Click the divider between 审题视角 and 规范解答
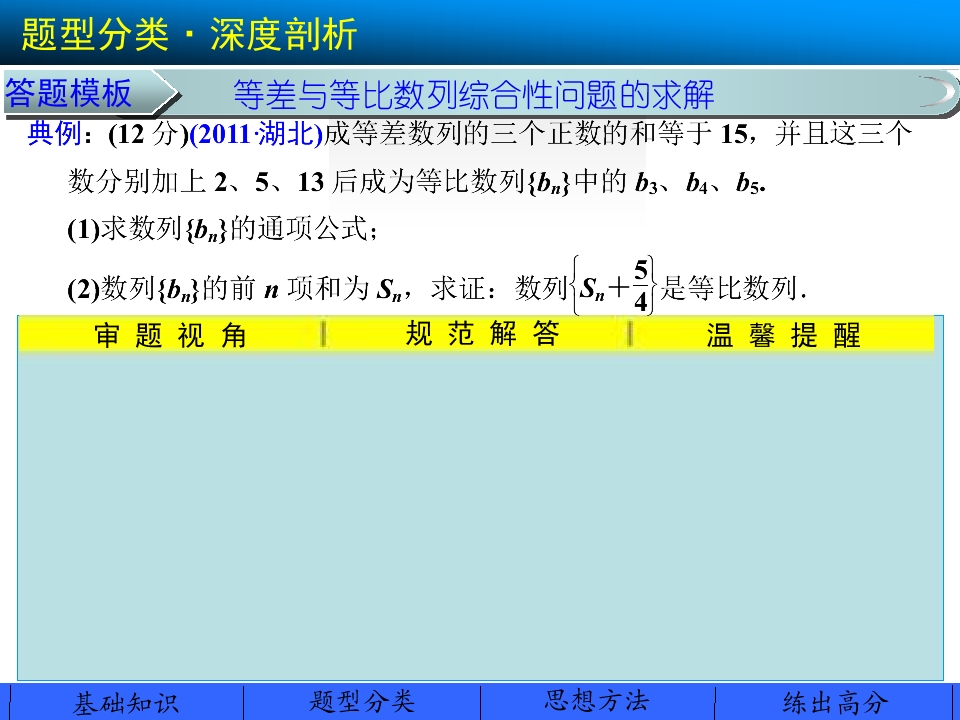This screenshot has width=960, height=720. (x=322, y=335)
